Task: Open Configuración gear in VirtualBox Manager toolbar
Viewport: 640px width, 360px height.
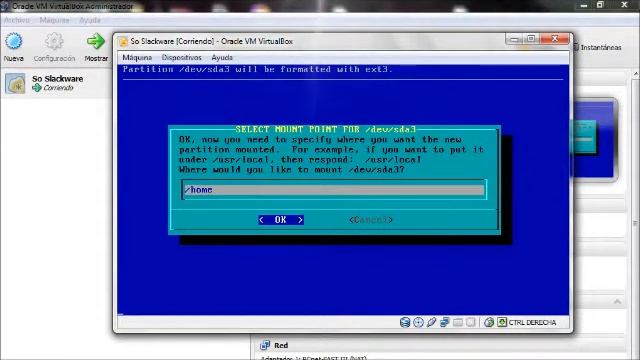Action: coord(54,41)
